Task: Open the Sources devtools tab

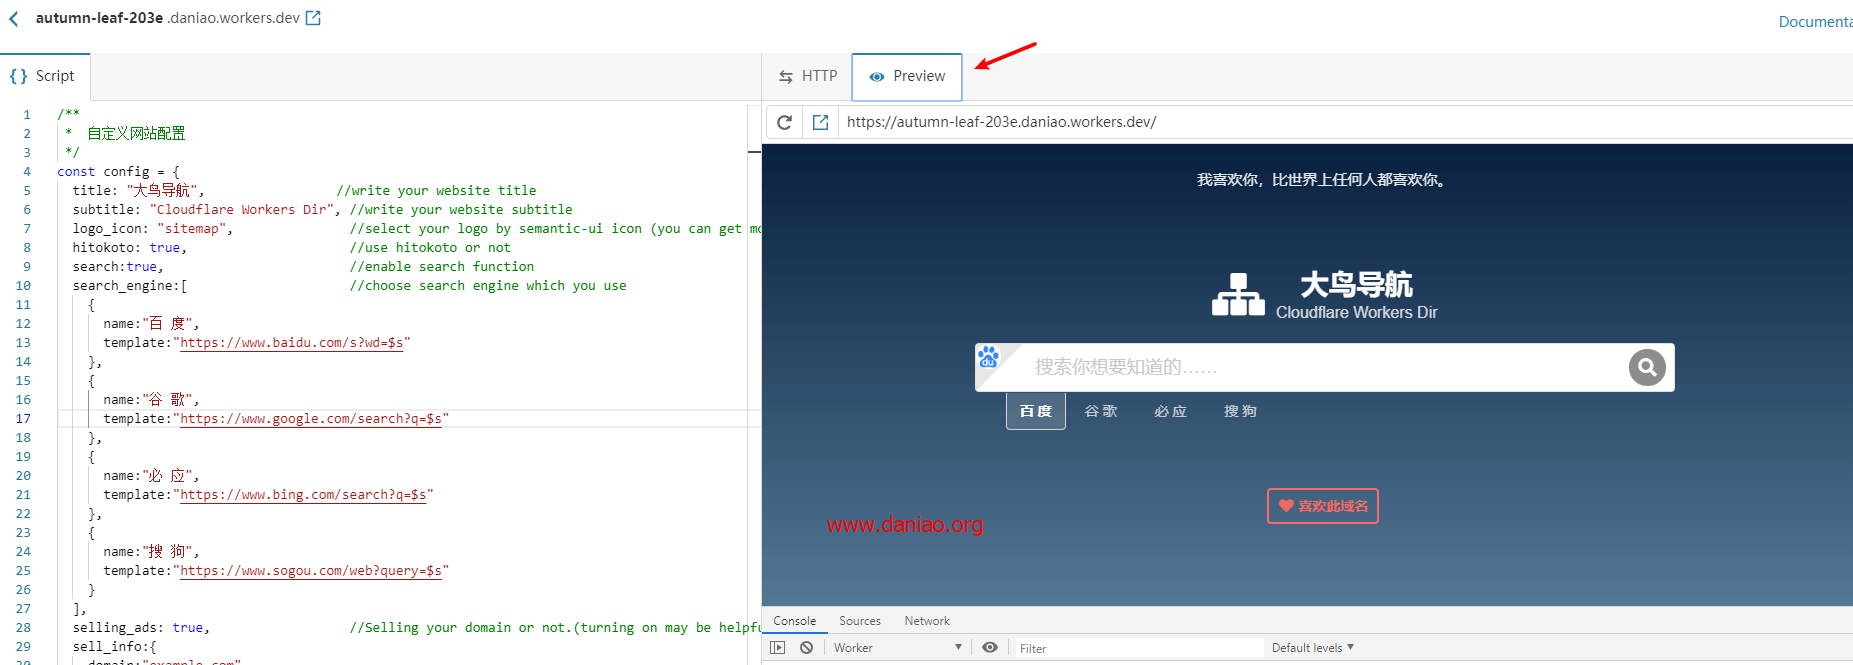Action: [860, 621]
